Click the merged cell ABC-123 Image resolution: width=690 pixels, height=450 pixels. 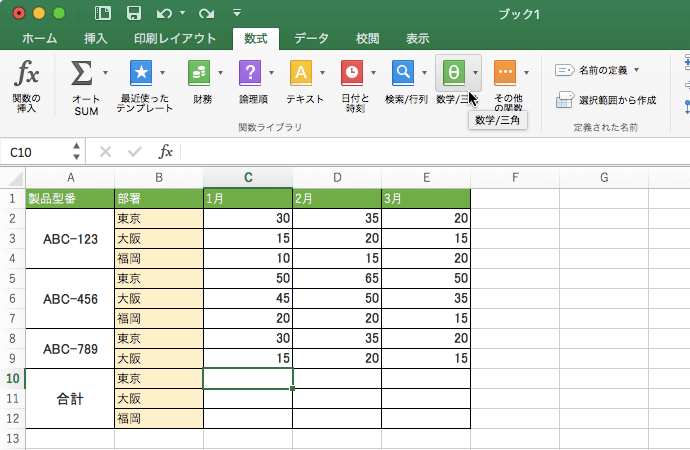(x=70, y=239)
